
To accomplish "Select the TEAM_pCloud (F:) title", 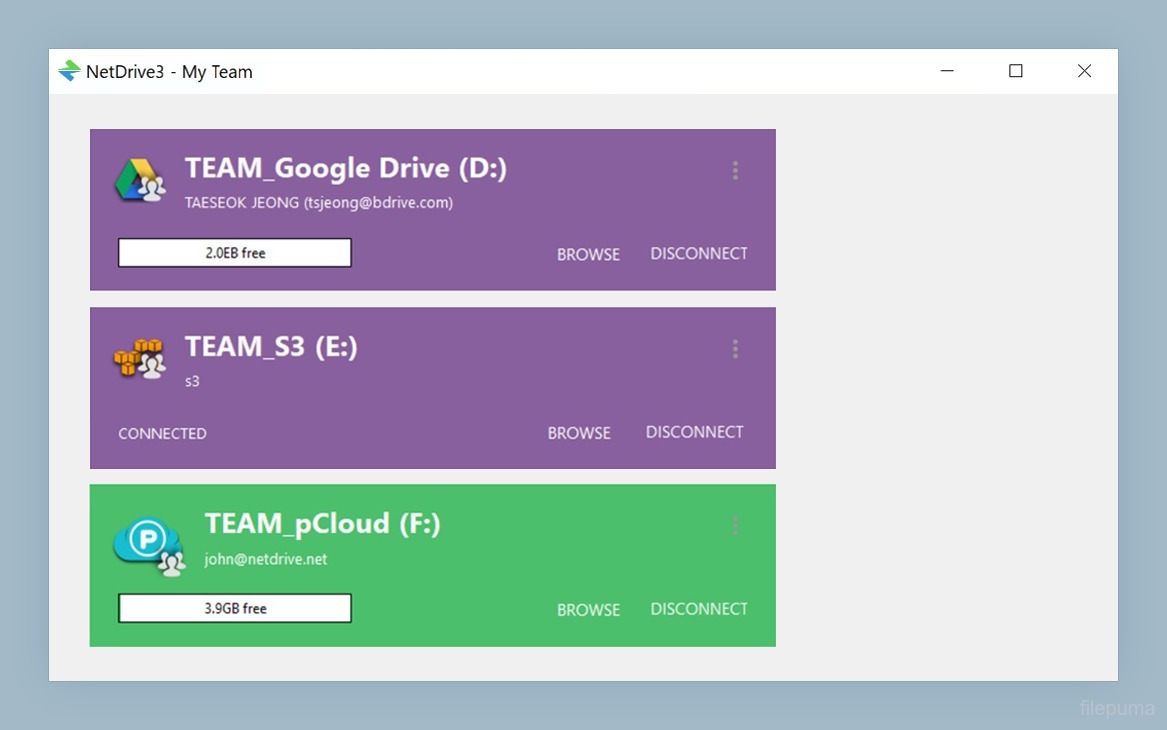I will tap(322, 523).
